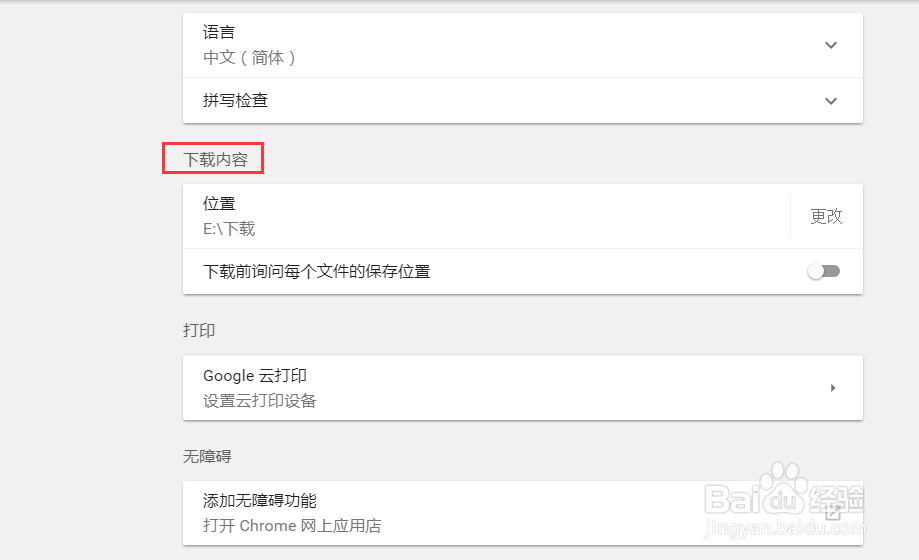Open Google 云打印 via its arrow icon
This screenshot has width=919, height=560.
[833, 388]
